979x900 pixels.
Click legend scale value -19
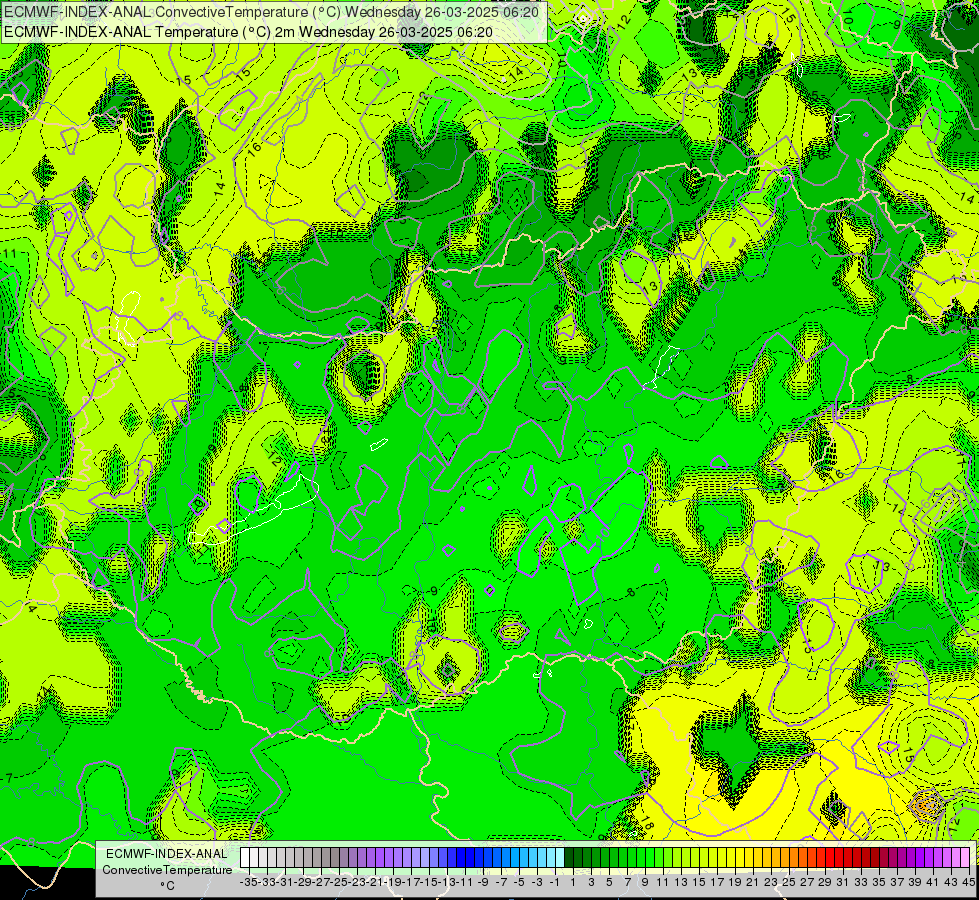point(393,882)
